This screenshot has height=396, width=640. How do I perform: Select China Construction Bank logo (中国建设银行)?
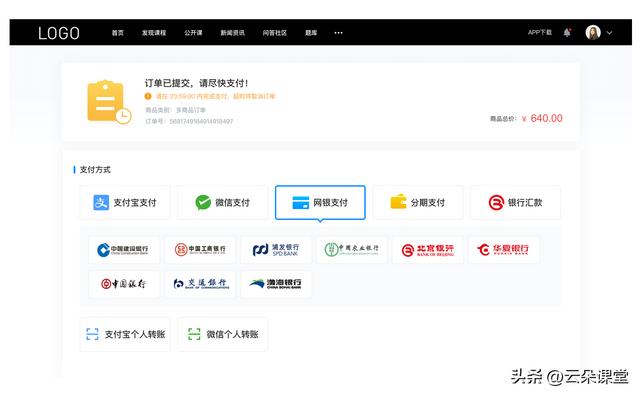click(x=124, y=249)
